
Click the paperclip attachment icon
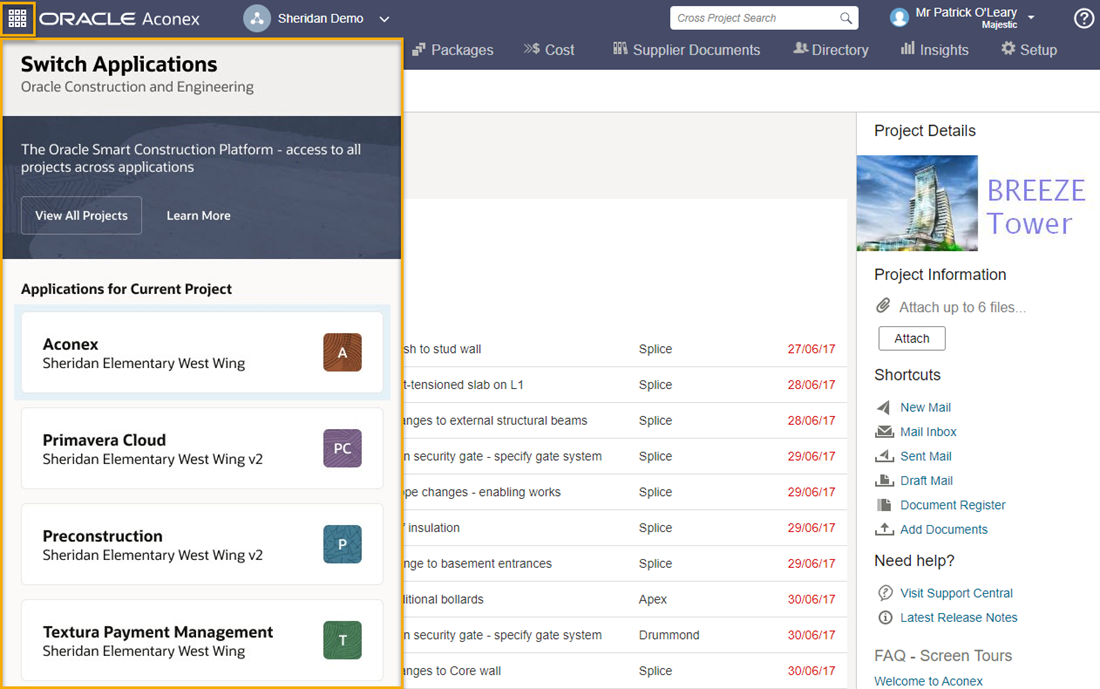[x=883, y=306]
